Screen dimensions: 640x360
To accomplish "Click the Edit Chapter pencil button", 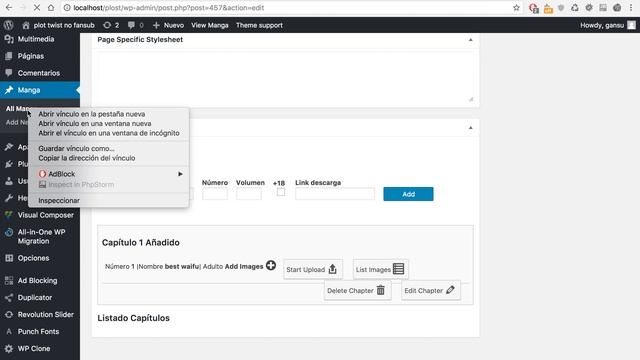I will click(x=431, y=291).
